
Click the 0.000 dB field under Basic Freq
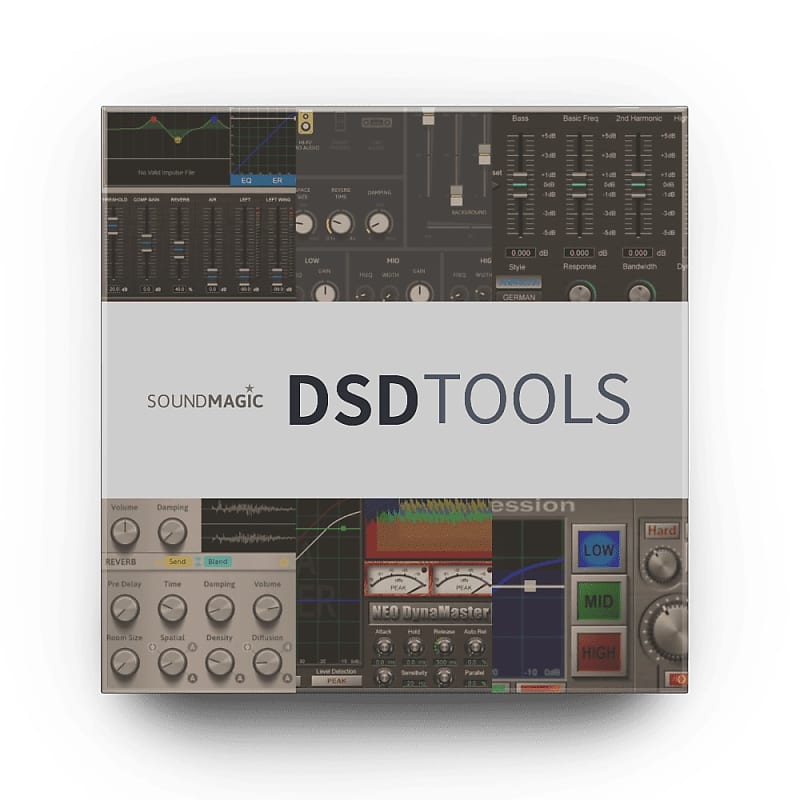tap(580, 251)
